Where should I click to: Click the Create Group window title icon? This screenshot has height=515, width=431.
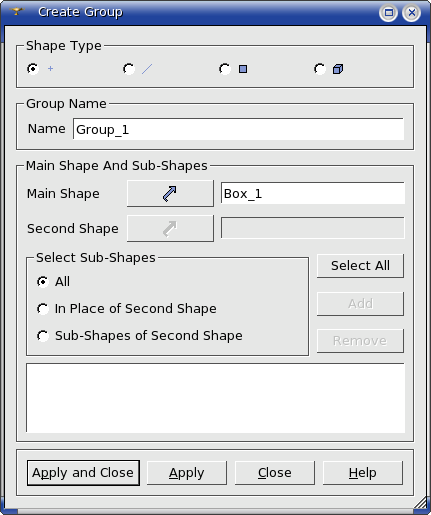pos(16,12)
